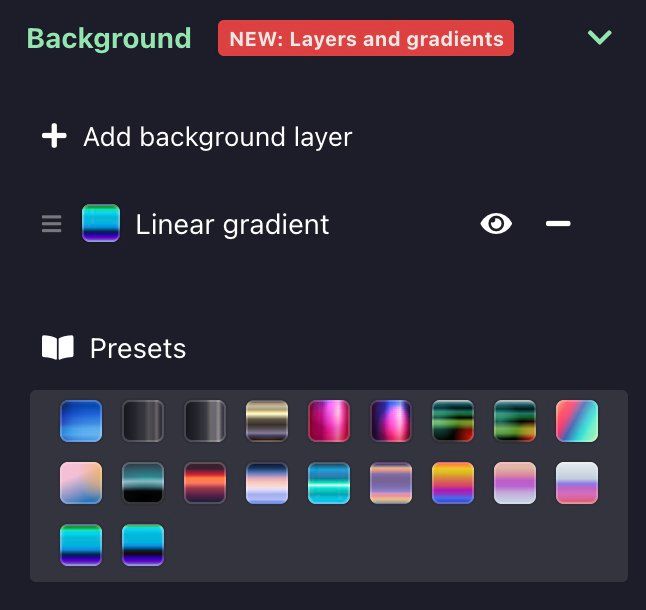The height and width of the screenshot is (610, 646).
Task: Click the Presets book icon
Action: 58,347
